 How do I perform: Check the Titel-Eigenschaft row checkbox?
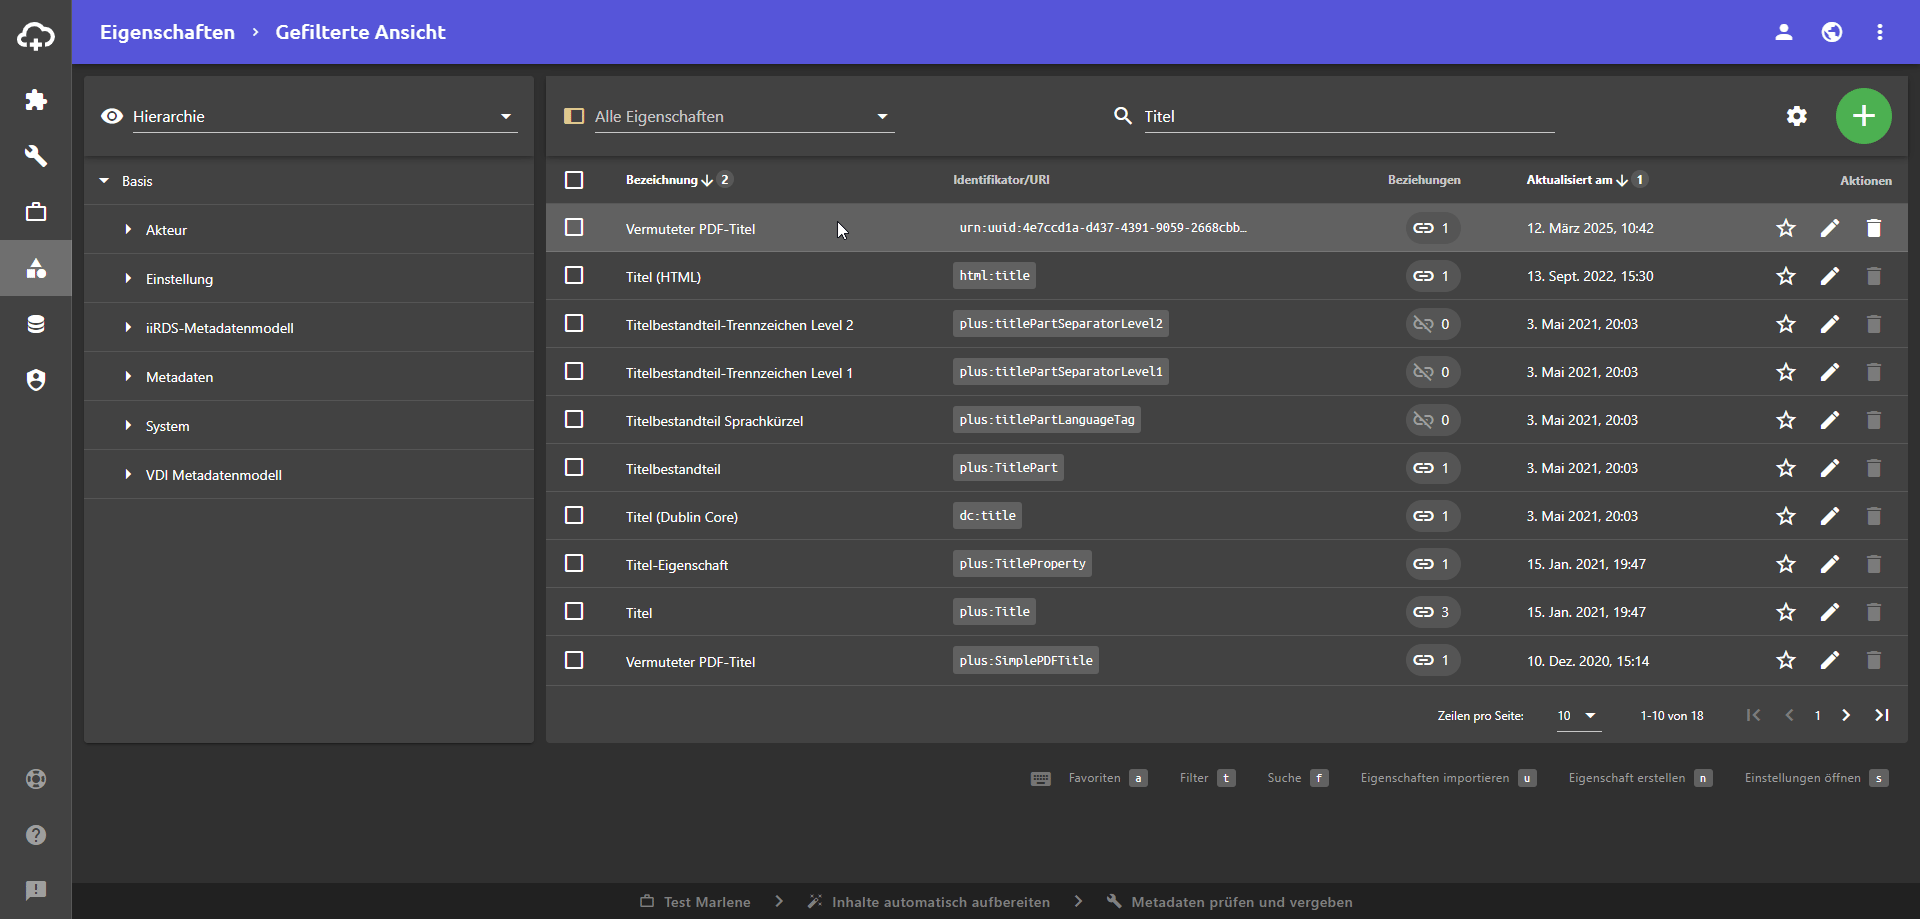point(574,563)
